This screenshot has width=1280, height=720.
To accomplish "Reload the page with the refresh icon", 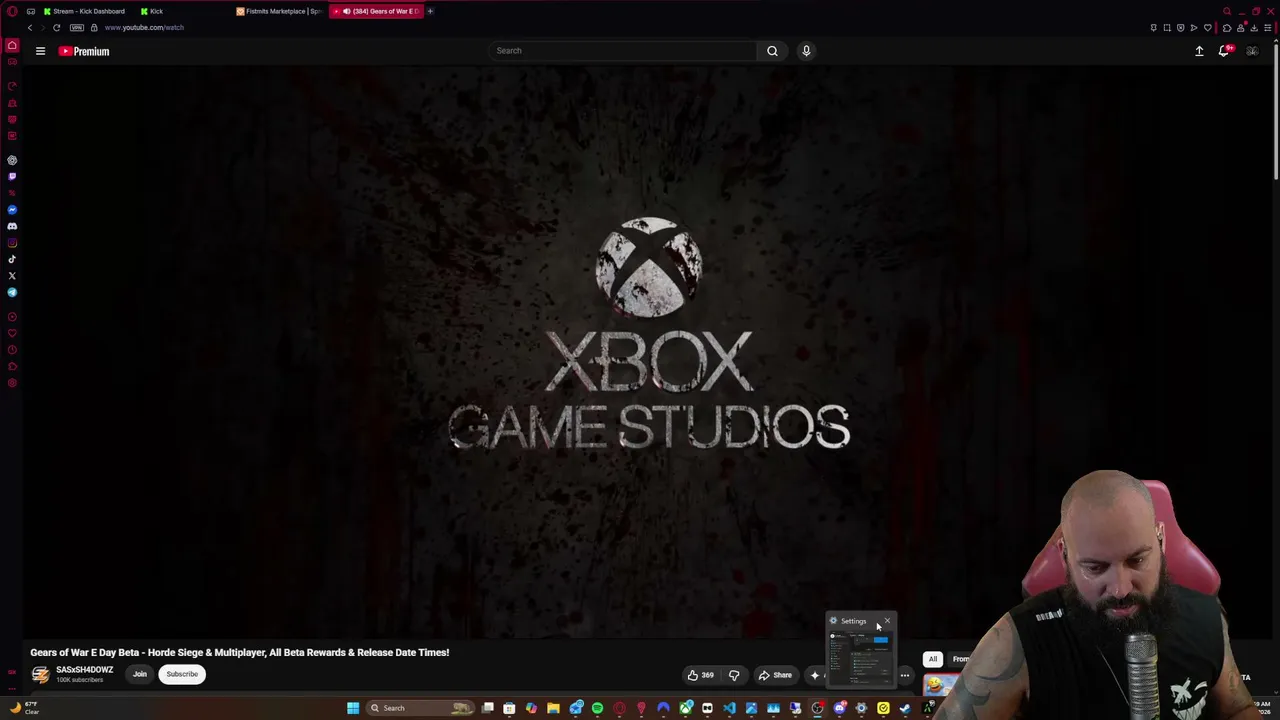I will [x=56, y=28].
